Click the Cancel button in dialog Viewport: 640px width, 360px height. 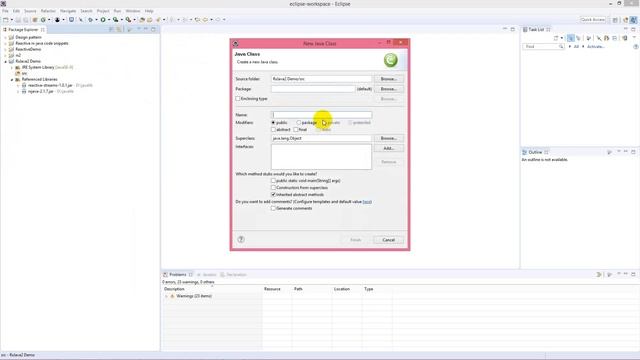pyautogui.click(x=389, y=240)
